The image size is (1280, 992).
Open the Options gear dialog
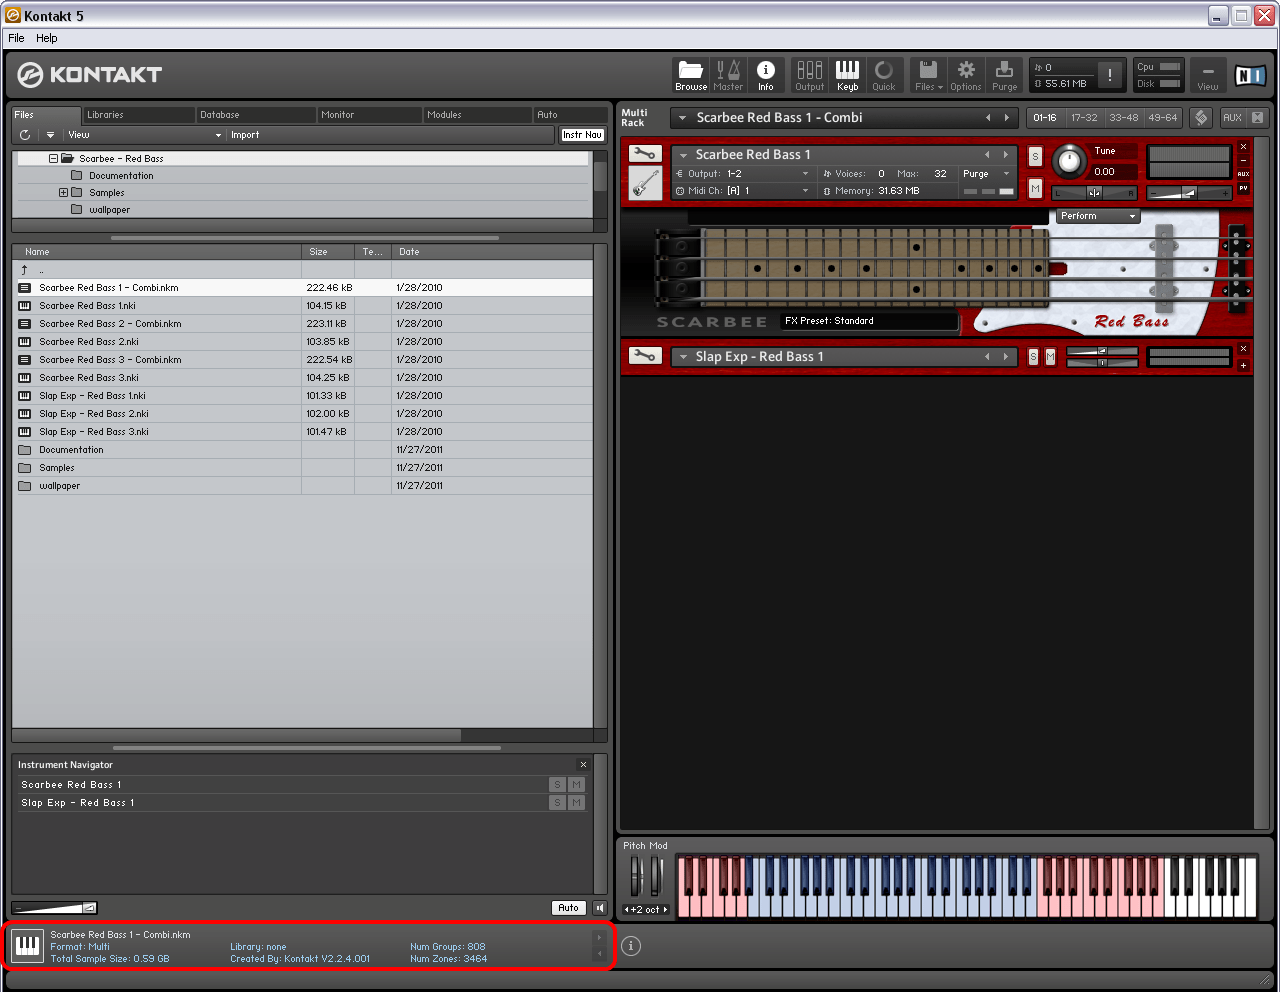(x=966, y=75)
